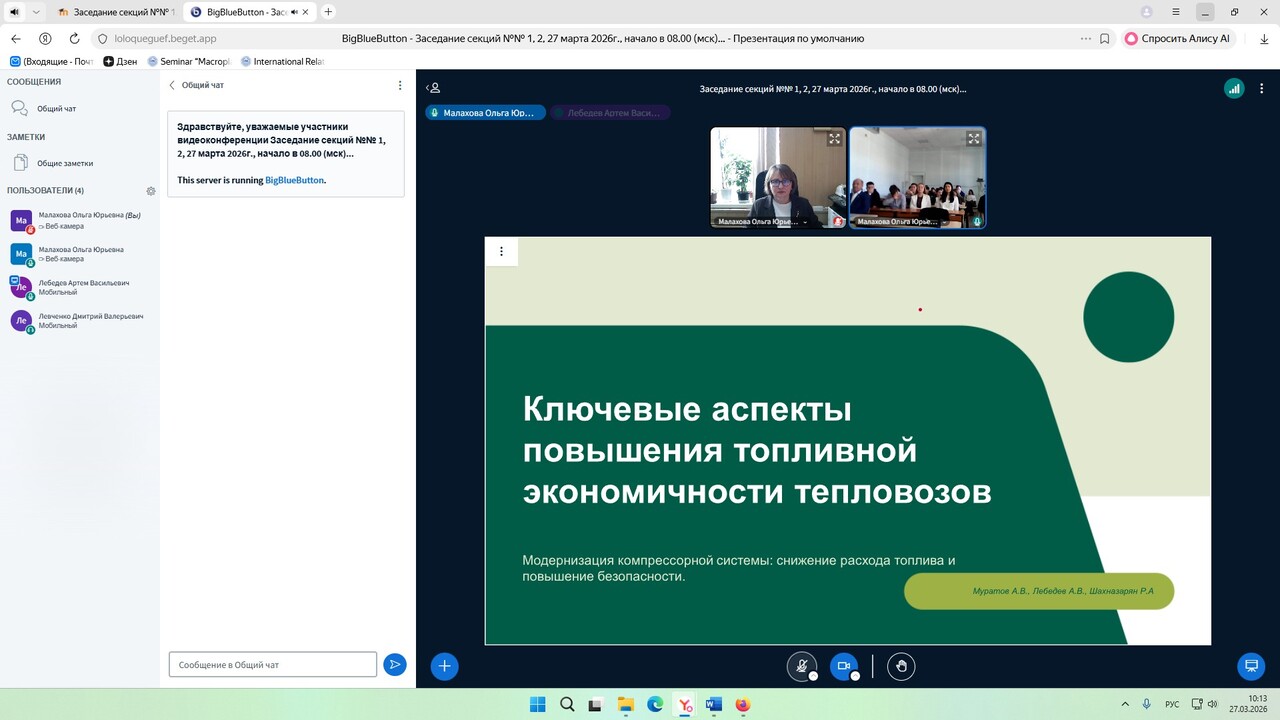Toggle the webcam sharing button
The width and height of the screenshot is (1280, 720).
pos(844,666)
